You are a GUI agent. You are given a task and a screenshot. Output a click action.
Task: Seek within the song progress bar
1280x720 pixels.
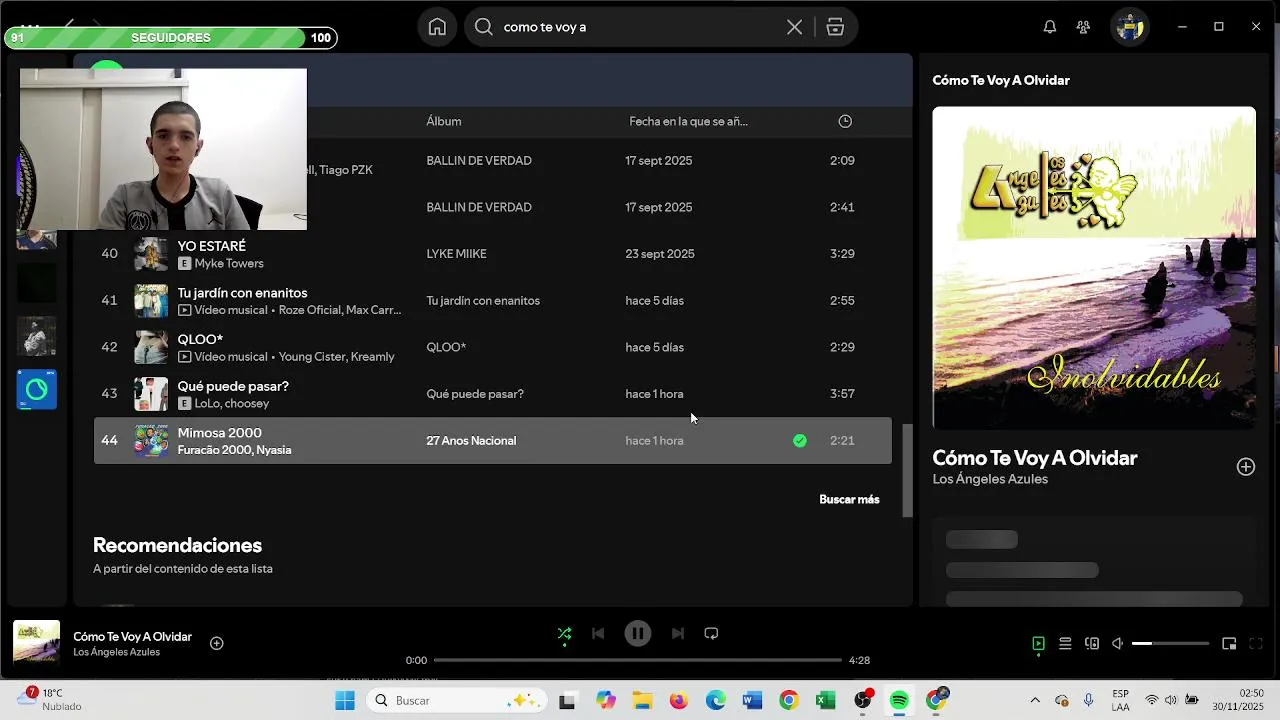(x=637, y=660)
